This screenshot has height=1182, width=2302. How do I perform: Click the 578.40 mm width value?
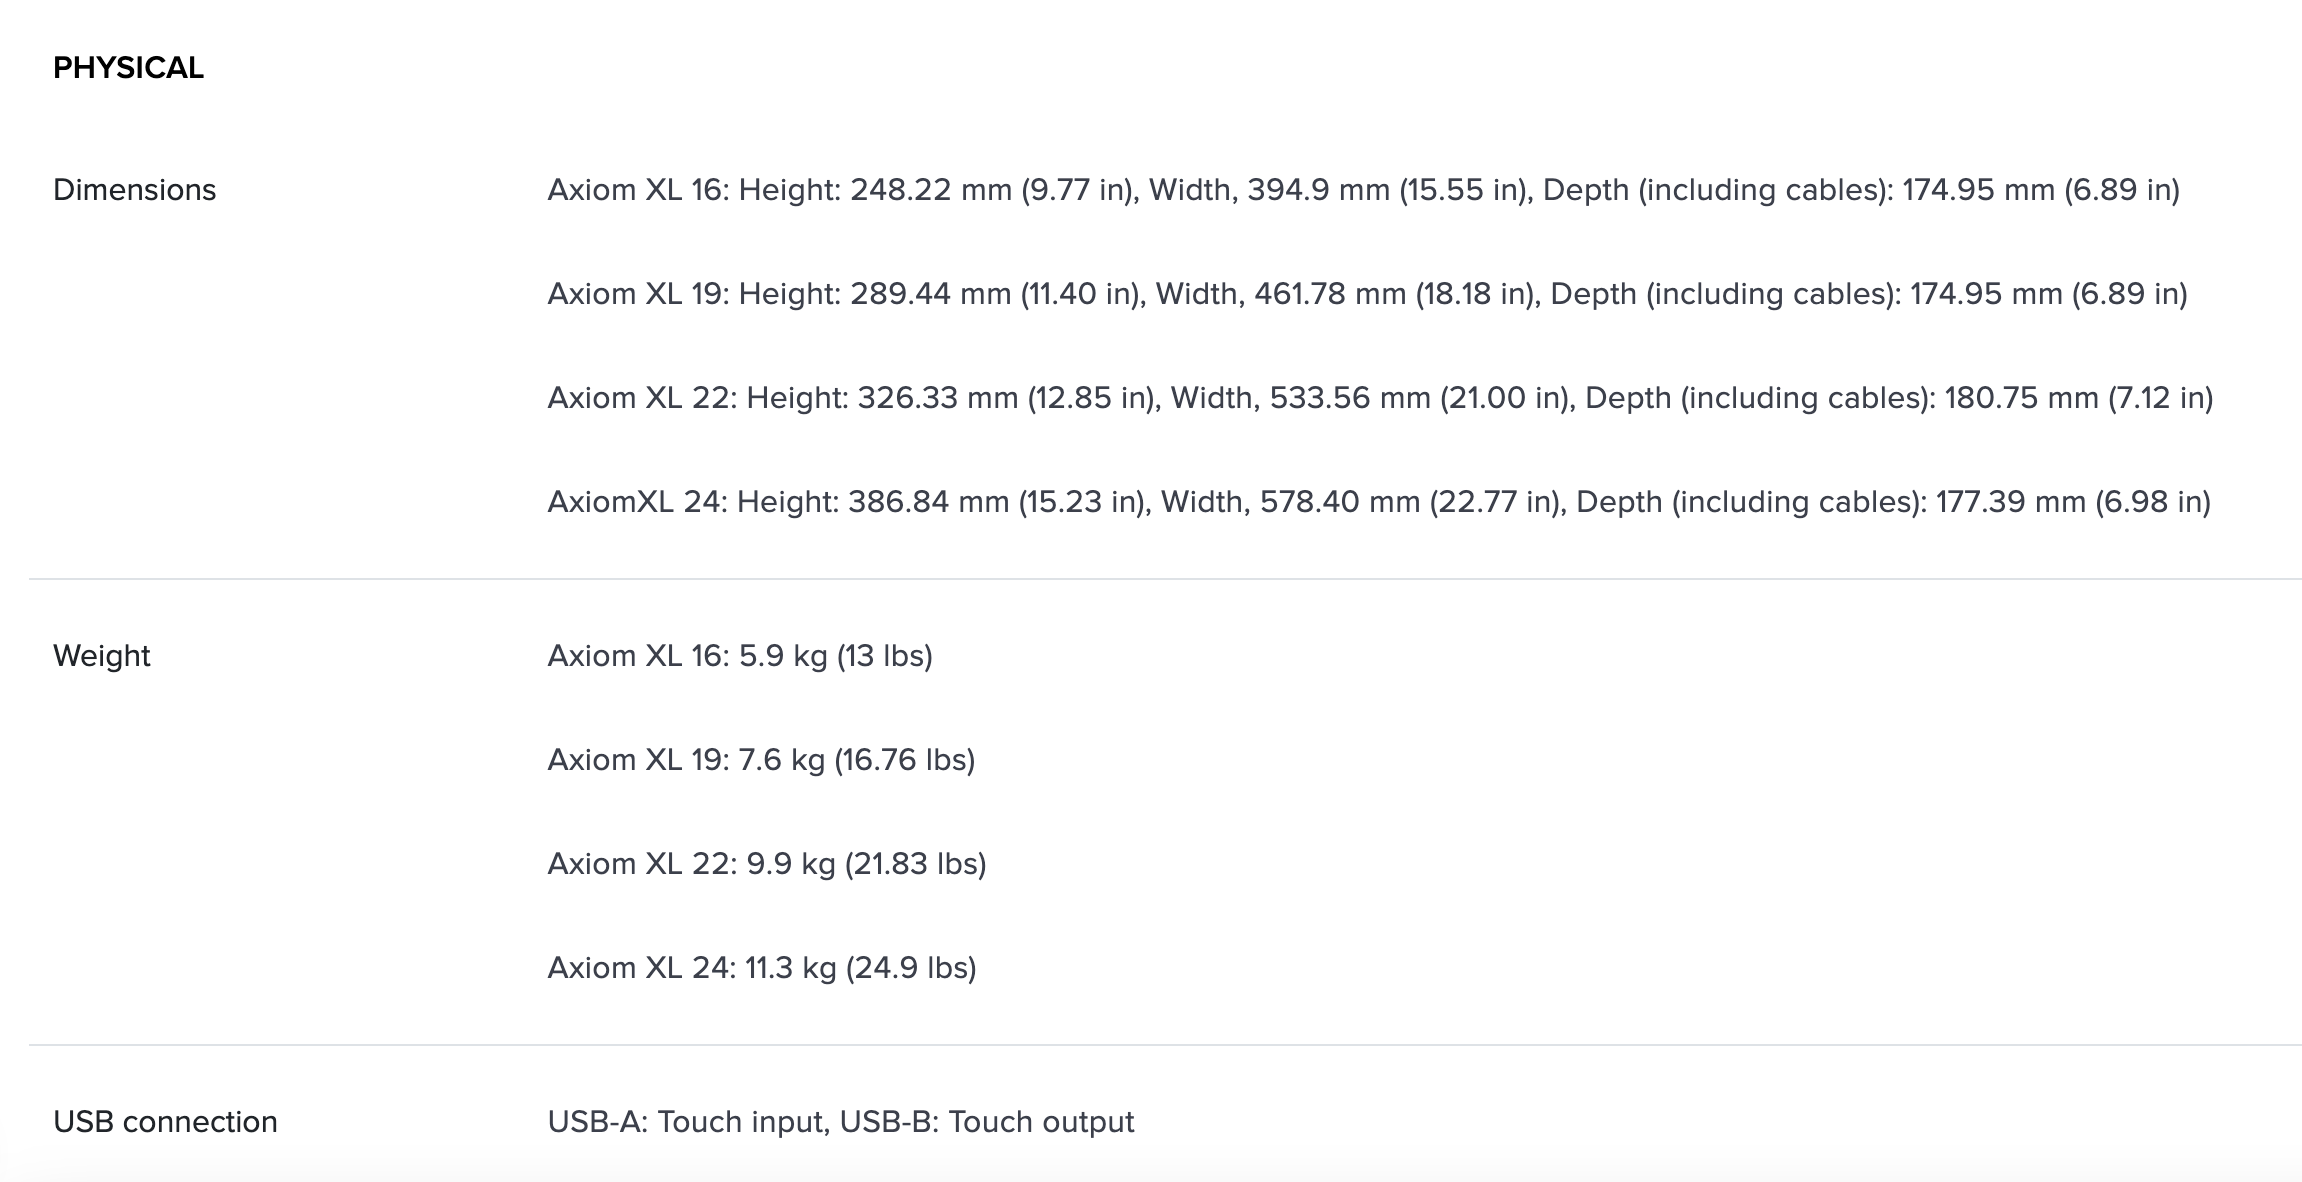coord(1340,502)
